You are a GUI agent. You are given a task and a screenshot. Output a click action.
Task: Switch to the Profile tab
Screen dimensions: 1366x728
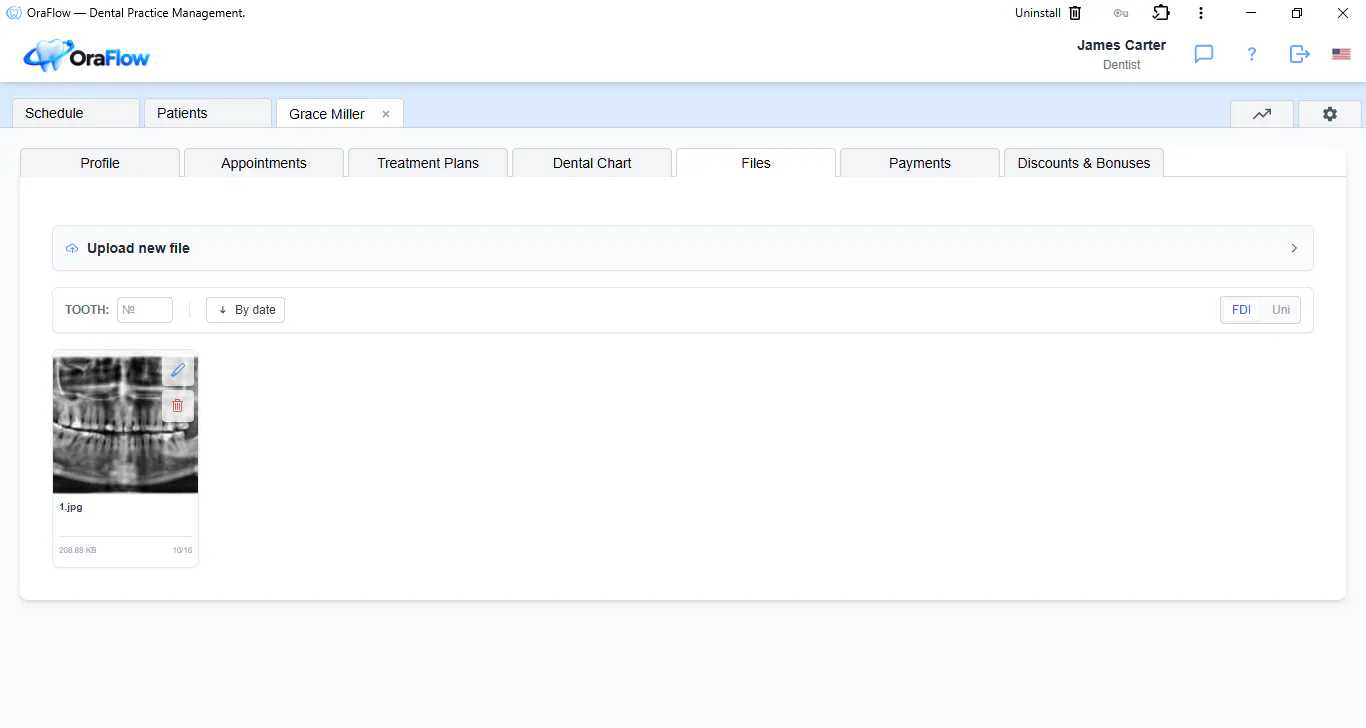100,163
